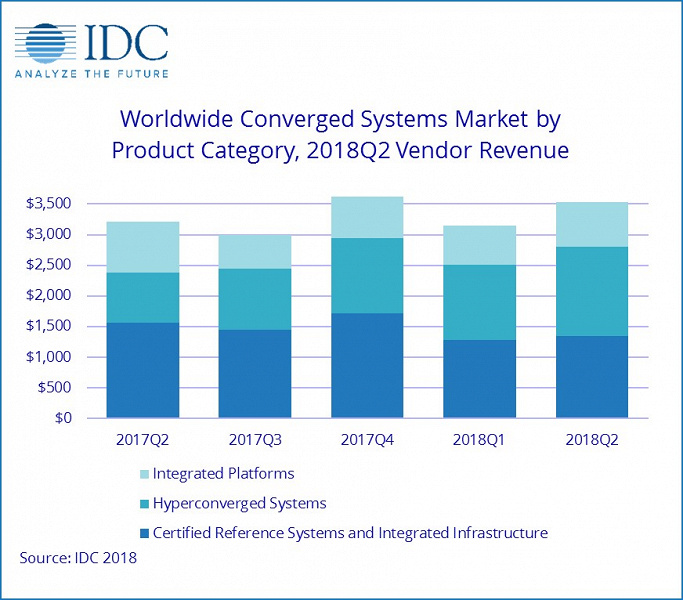Click 2018Q1 Certified Reference Systems bar segment
The image size is (683, 600).
pyautogui.click(x=480, y=379)
